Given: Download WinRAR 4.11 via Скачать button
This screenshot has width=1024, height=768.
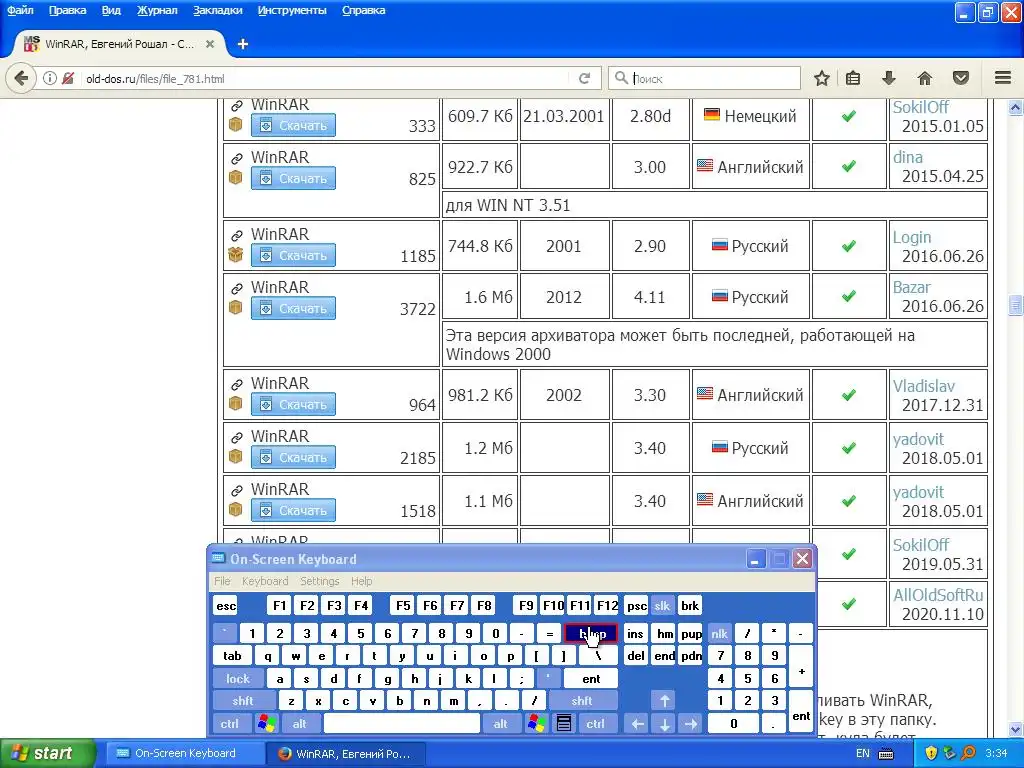Looking at the screenshot, I should (x=293, y=308).
